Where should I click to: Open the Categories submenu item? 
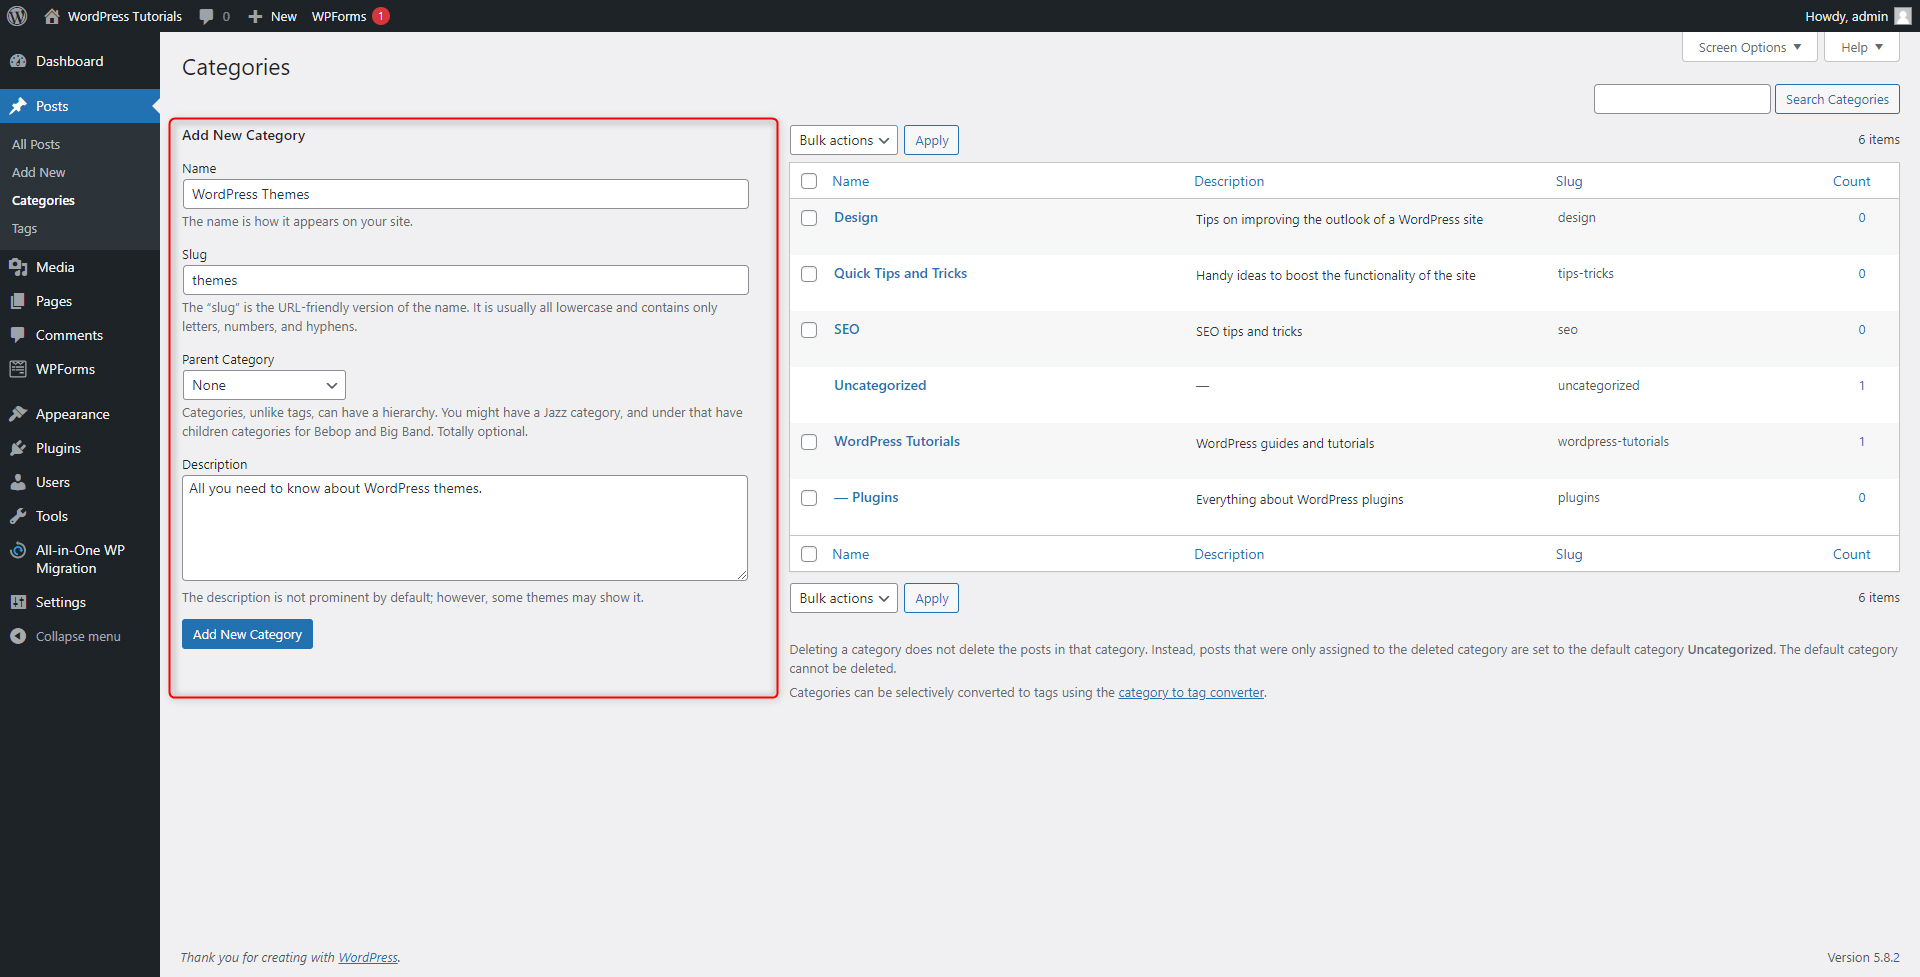[x=43, y=200]
